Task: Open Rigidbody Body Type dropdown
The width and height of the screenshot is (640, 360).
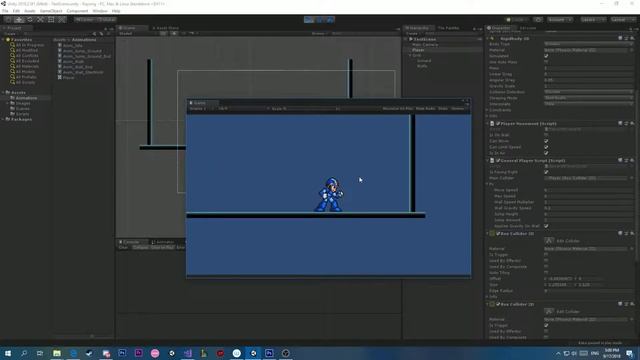Action: click(x=588, y=44)
